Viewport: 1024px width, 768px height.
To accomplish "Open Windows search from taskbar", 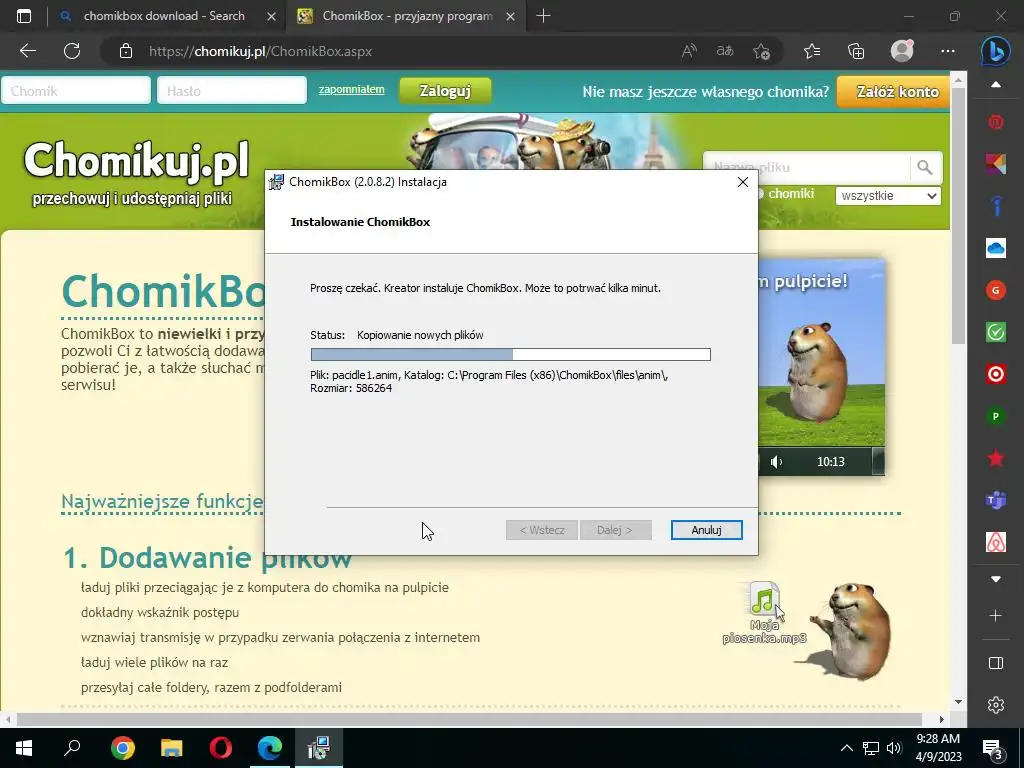I will click(x=72, y=748).
